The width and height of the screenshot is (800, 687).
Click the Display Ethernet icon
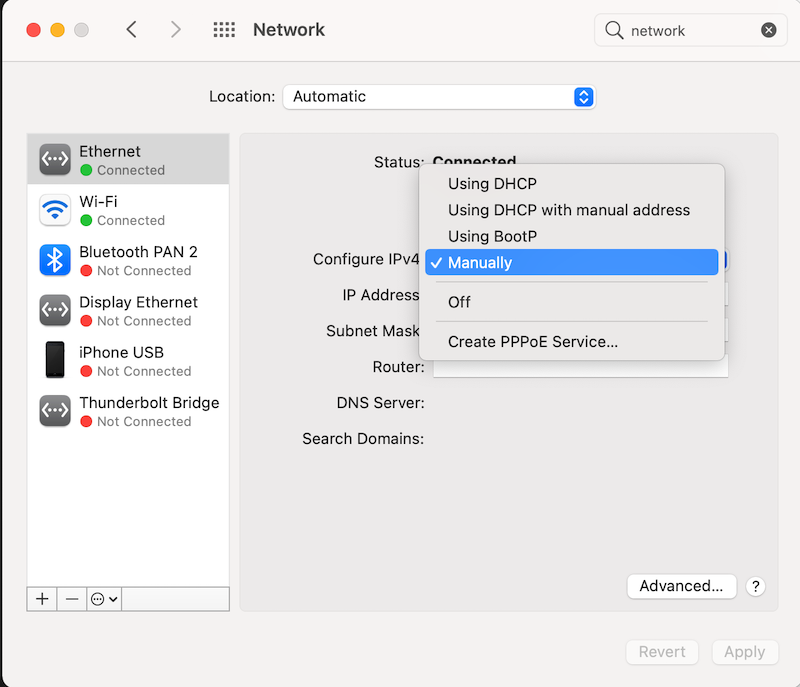pyautogui.click(x=55, y=310)
